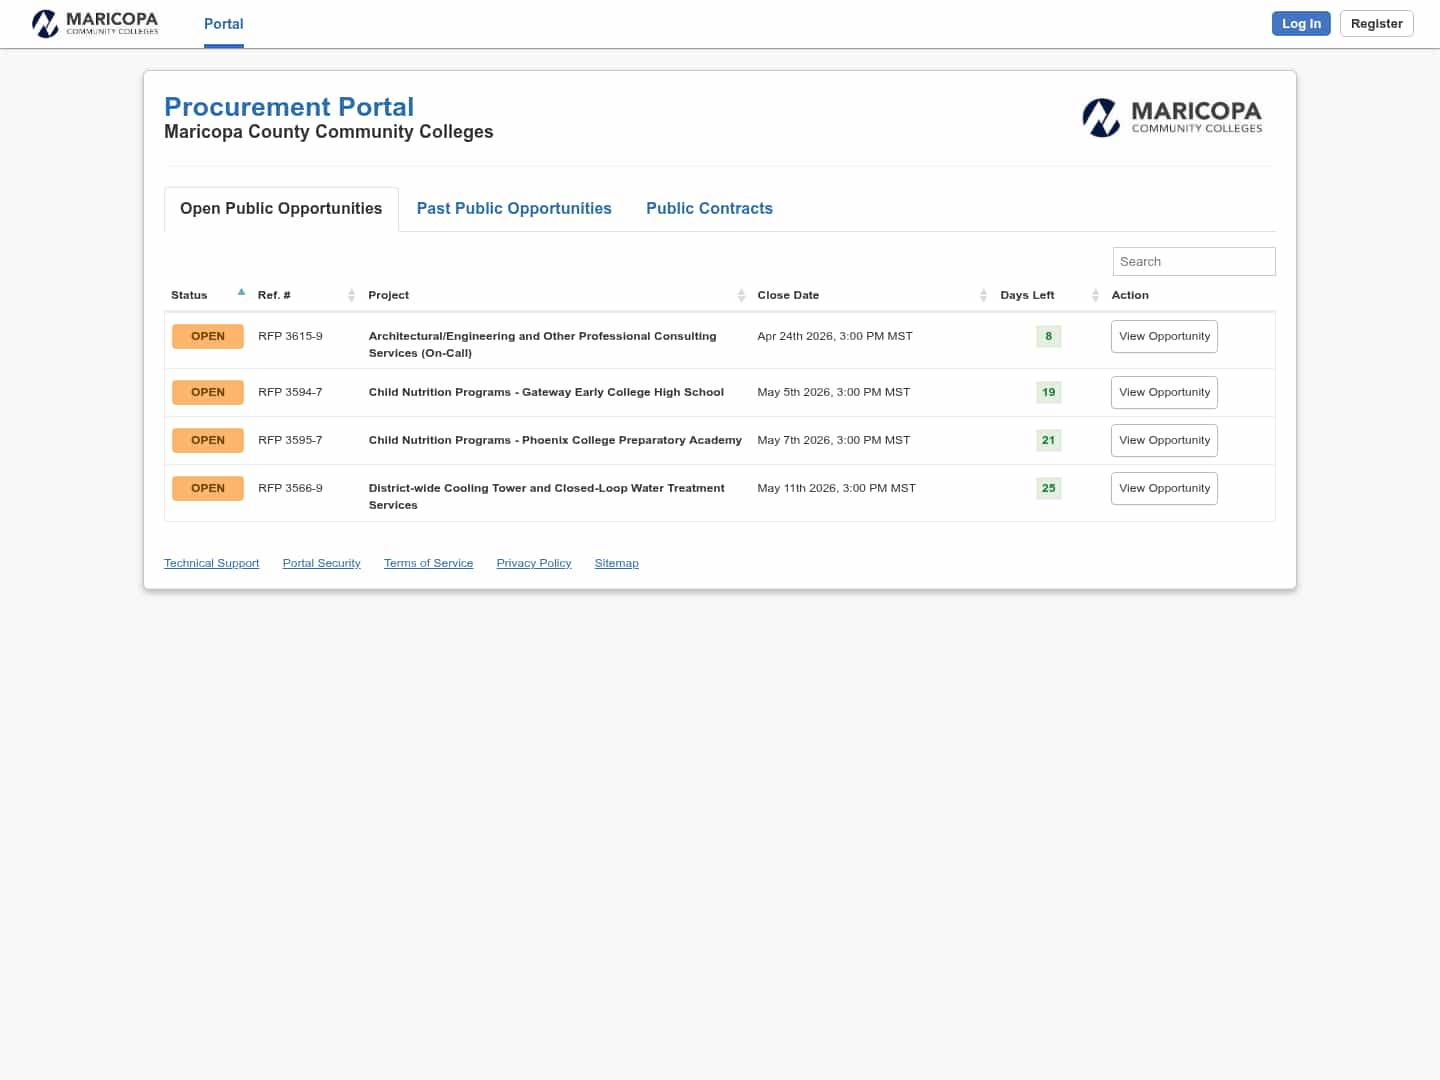Image resolution: width=1440 pixels, height=1080 pixels.
Task: Sort table by Ref. # column
Action: click(351, 295)
